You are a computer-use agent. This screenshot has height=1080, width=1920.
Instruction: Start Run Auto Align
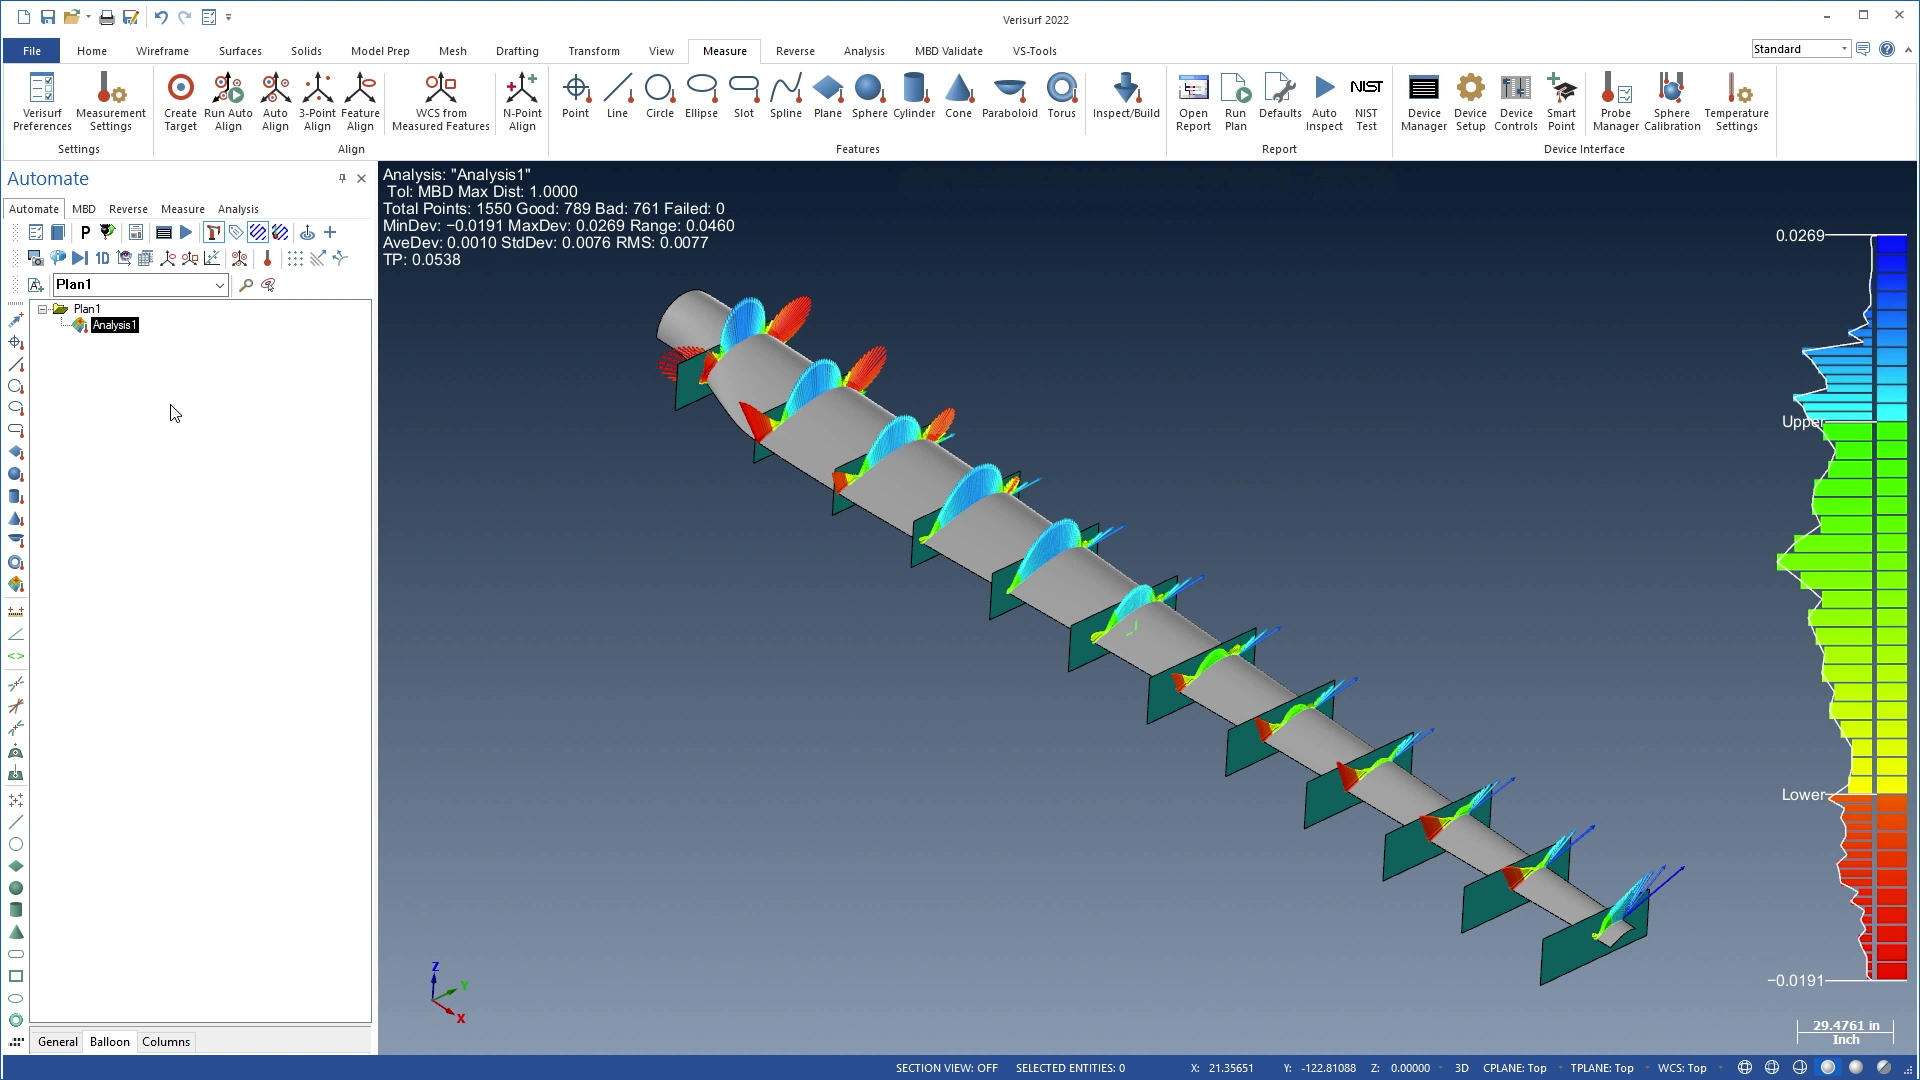(228, 102)
